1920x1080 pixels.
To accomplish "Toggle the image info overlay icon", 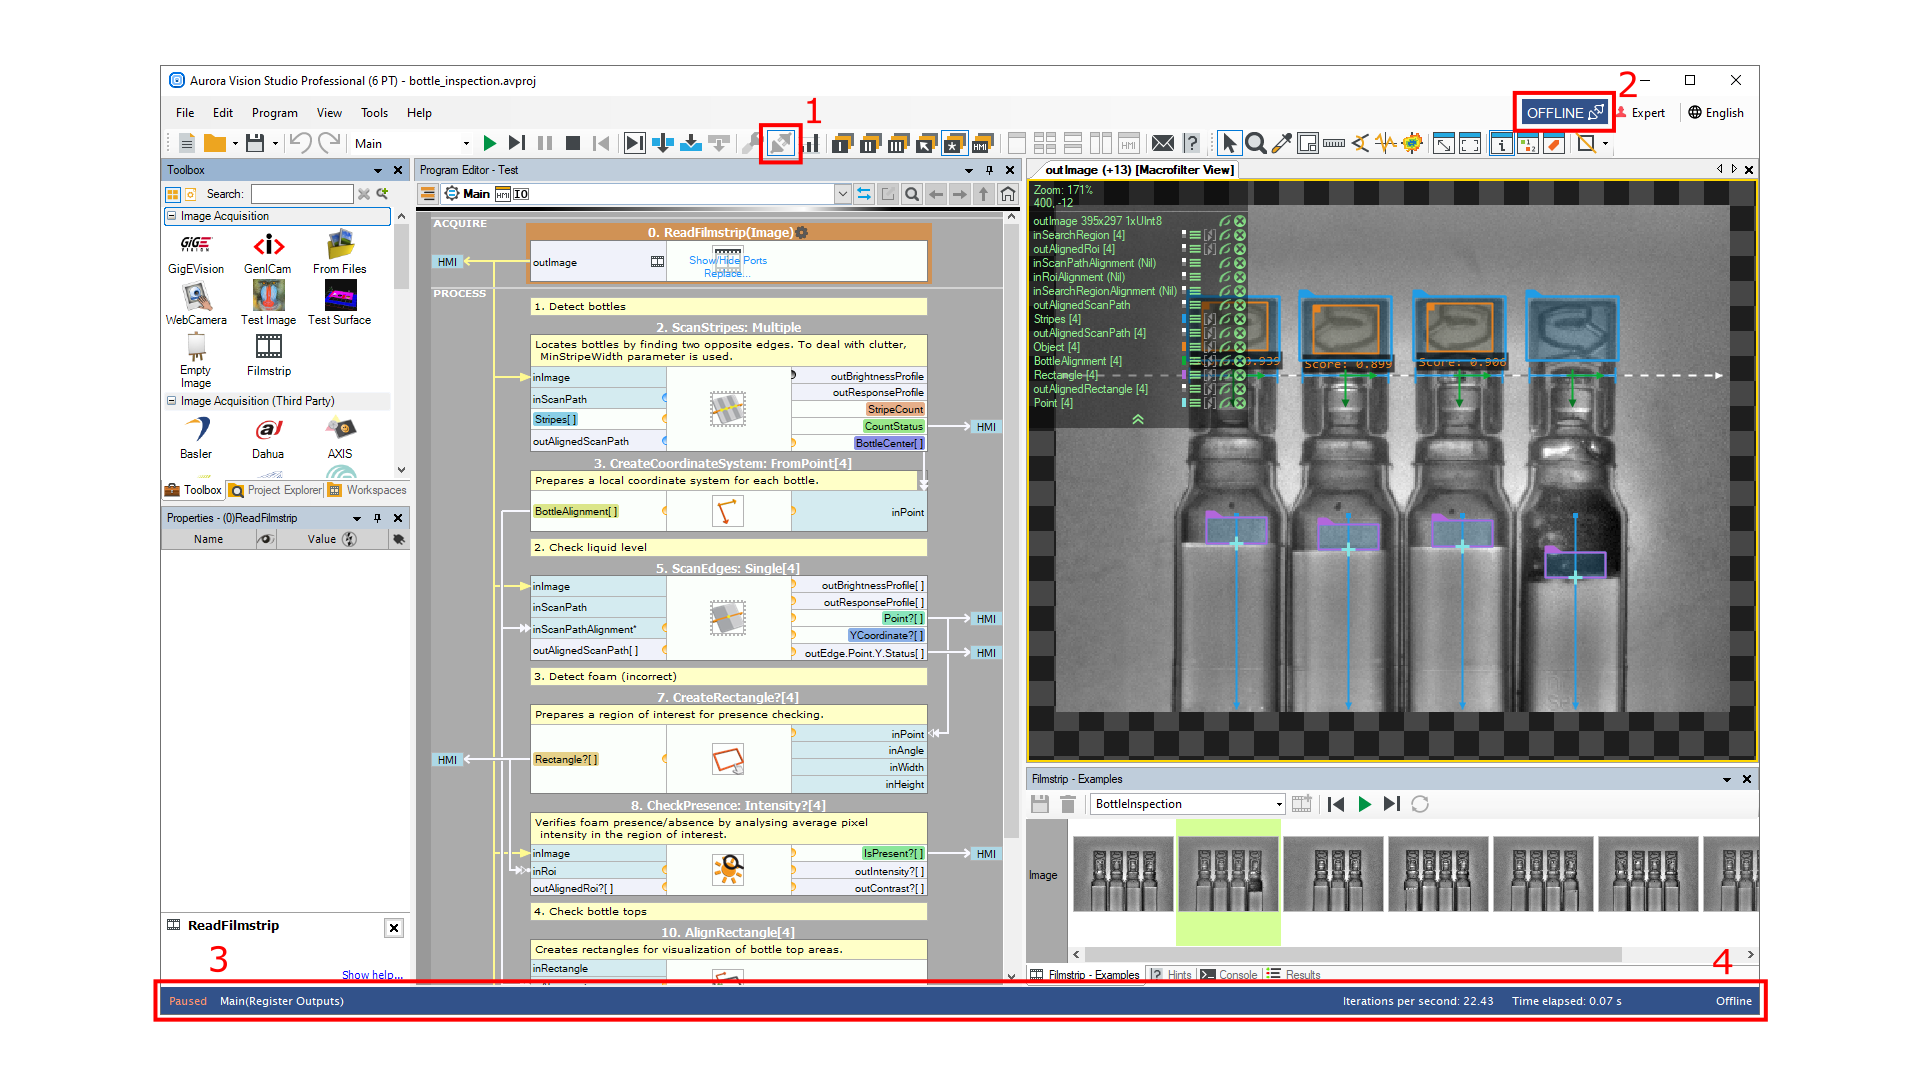I will 1501,143.
